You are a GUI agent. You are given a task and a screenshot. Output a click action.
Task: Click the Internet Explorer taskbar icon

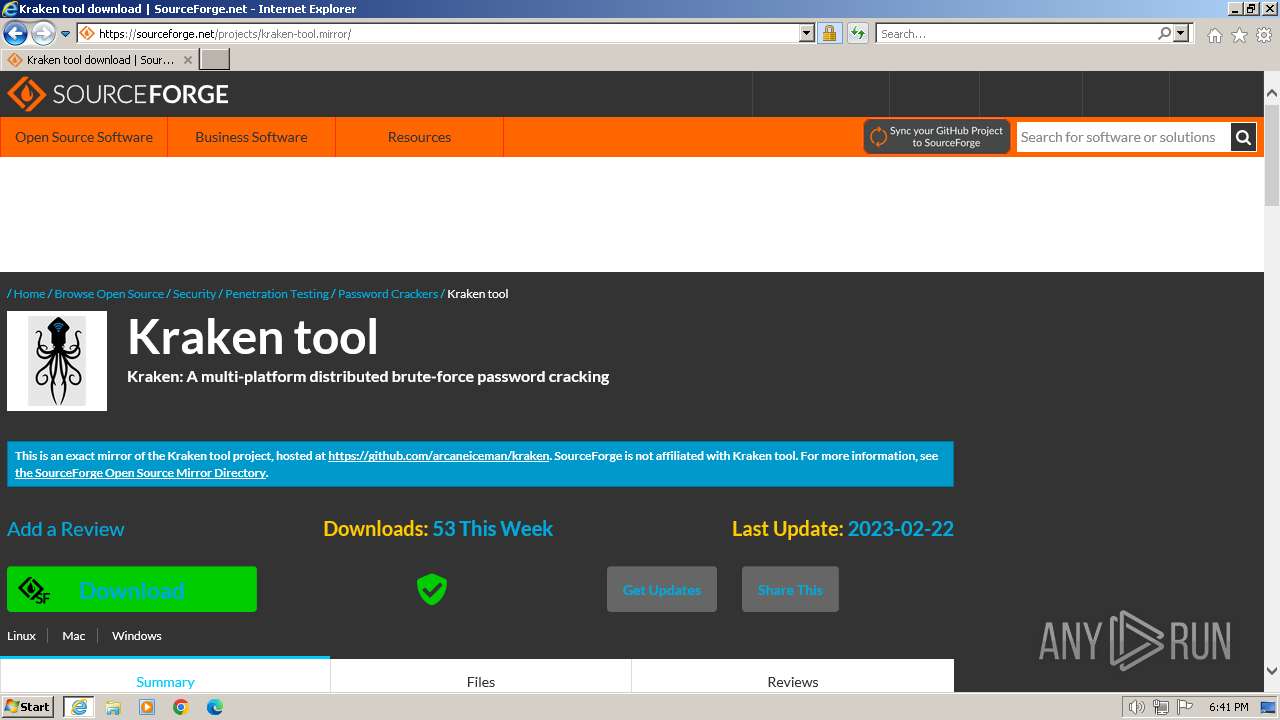tap(79, 707)
